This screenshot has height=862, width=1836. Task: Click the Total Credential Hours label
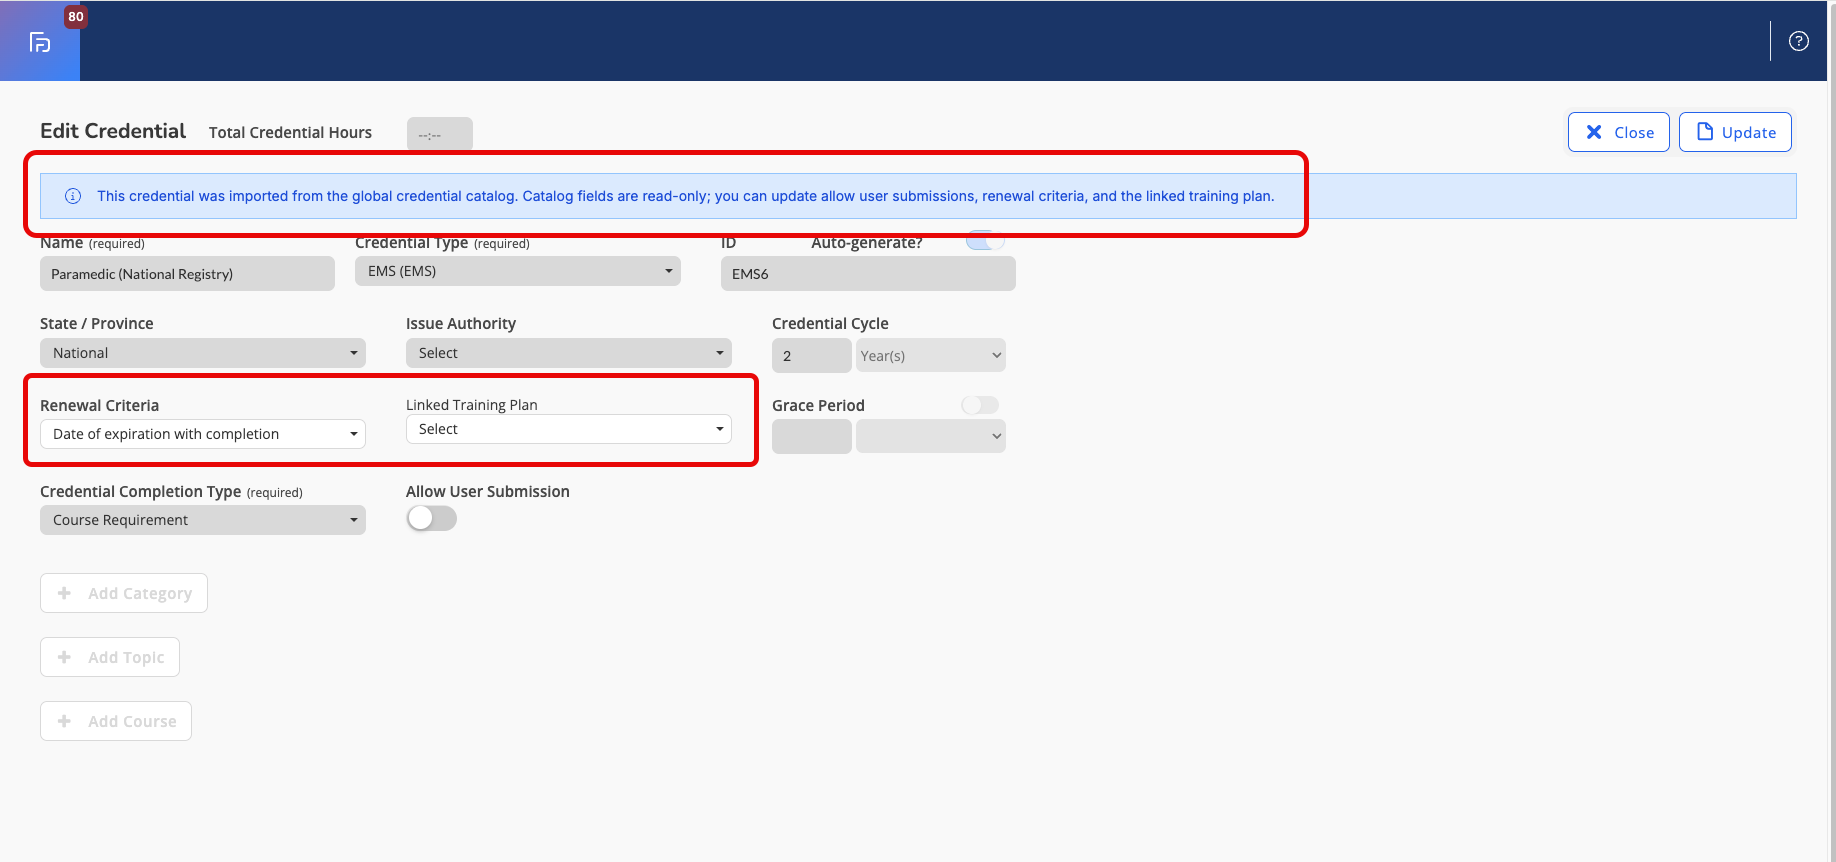tap(290, 132)
